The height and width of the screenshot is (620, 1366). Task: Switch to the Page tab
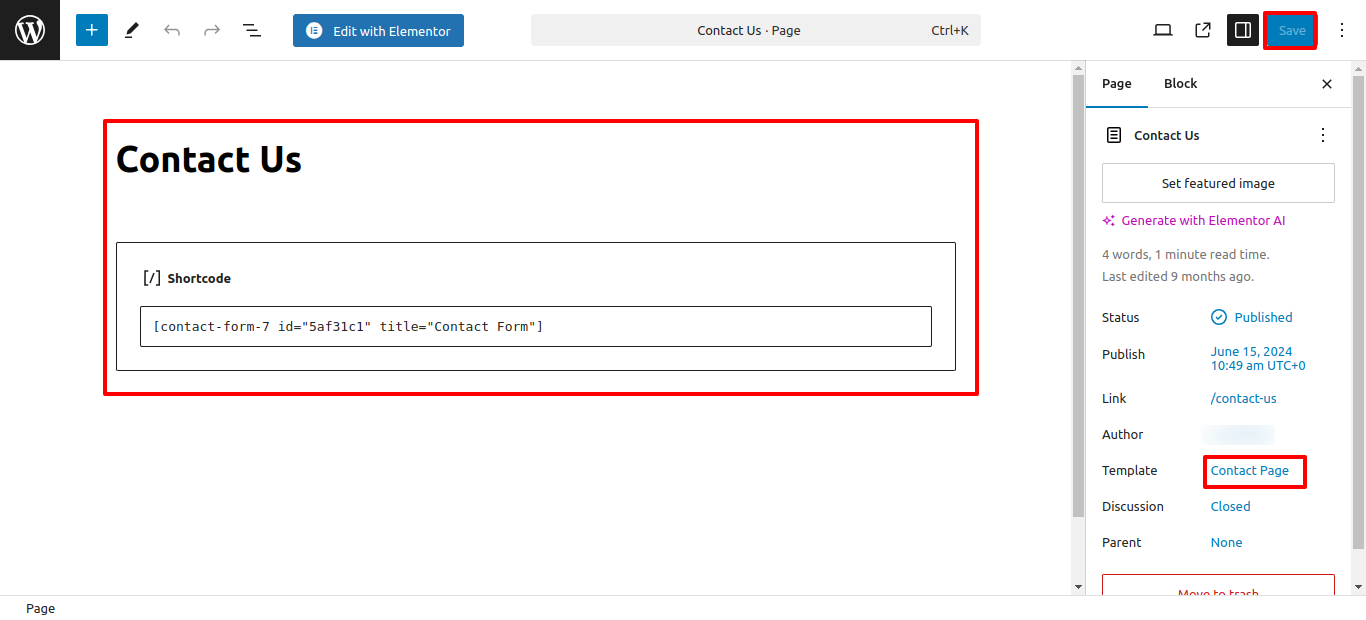pos(1117,84)
